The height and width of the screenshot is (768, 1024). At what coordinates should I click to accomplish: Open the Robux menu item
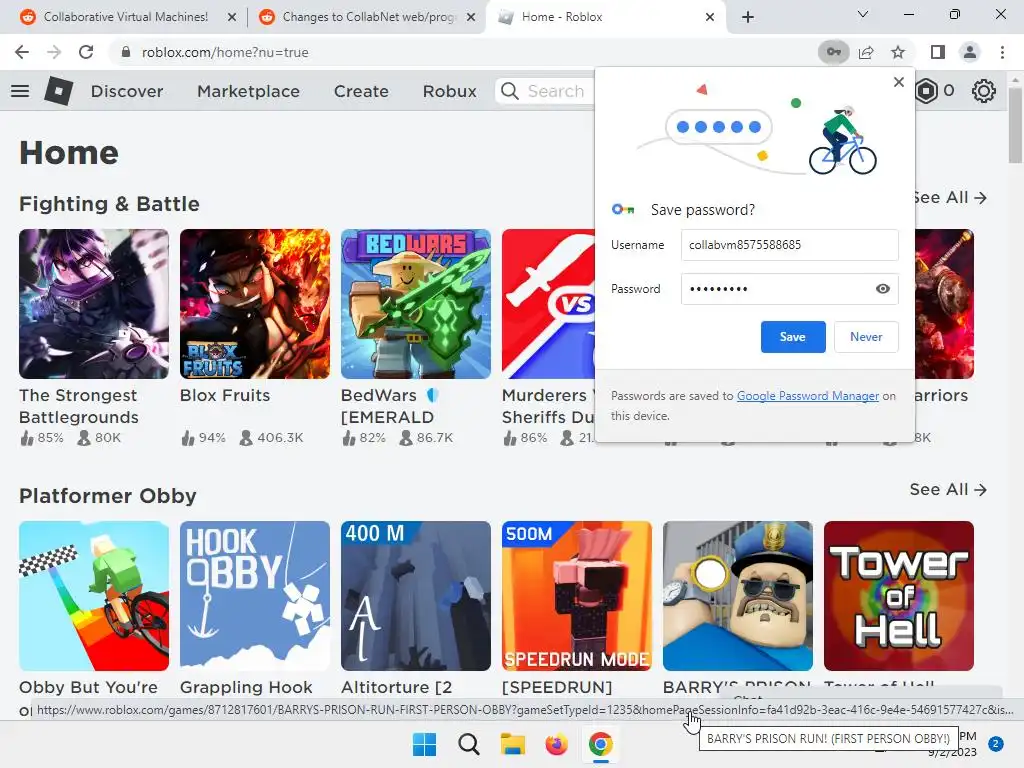coord(449,91)
